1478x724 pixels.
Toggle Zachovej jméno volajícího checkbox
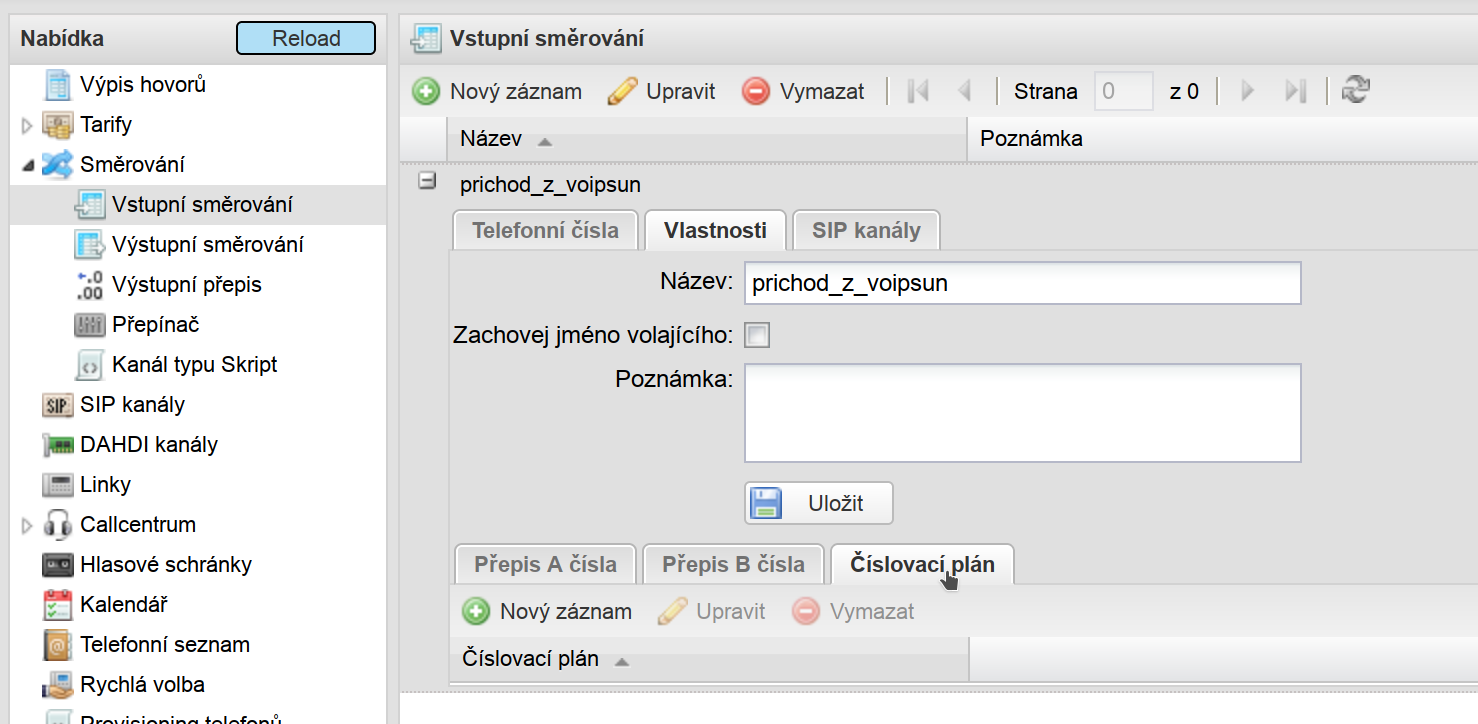click(758, 335)
